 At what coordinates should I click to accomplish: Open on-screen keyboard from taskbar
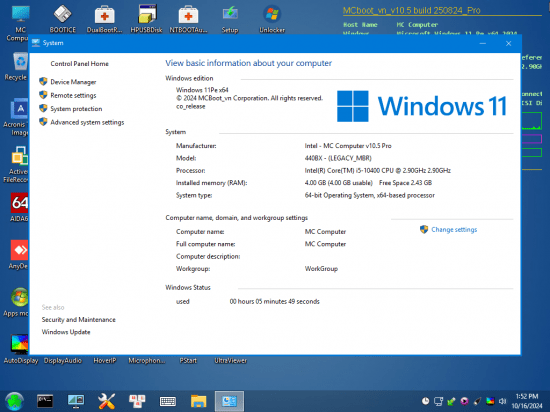click(168, 401)
